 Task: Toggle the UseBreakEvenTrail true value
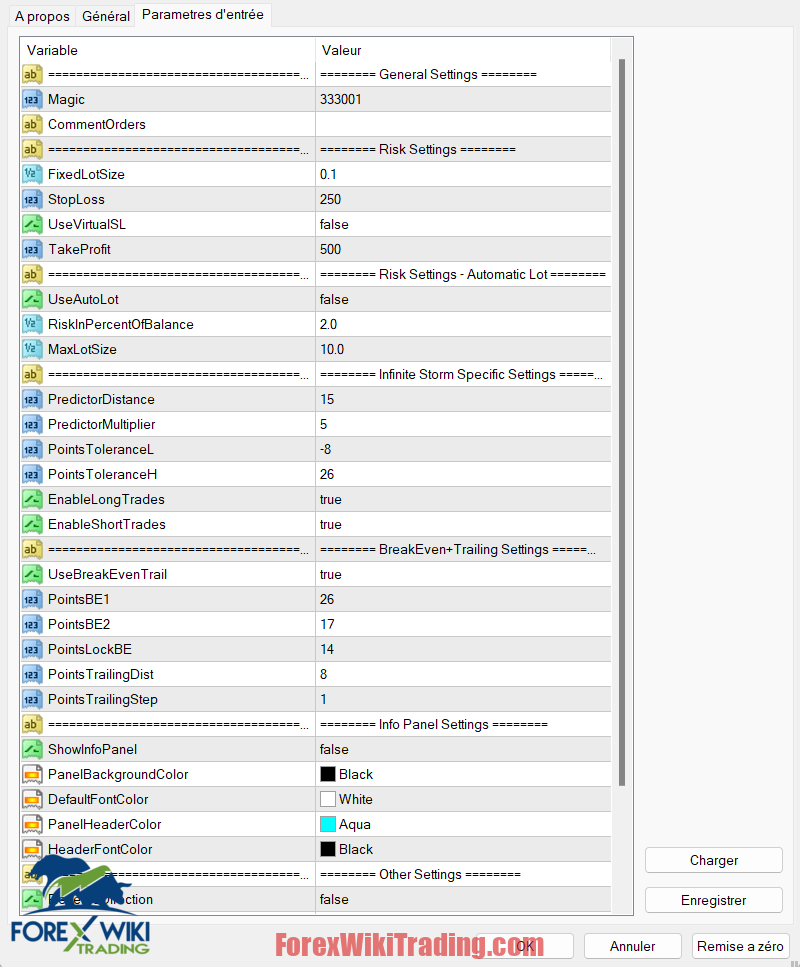463,574
